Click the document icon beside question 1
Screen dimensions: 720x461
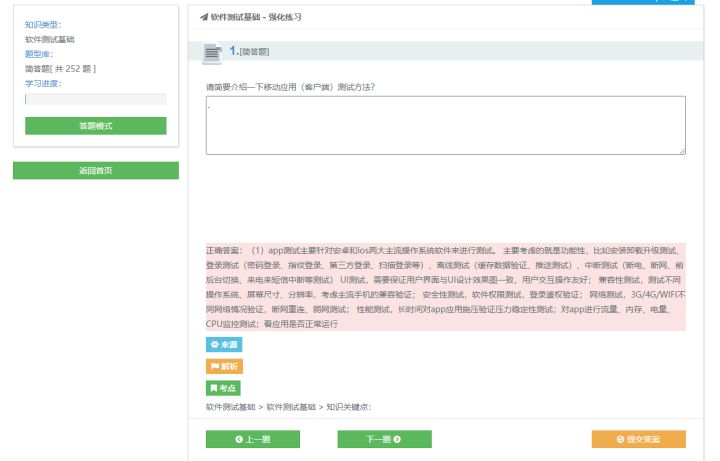click(212, 54)
